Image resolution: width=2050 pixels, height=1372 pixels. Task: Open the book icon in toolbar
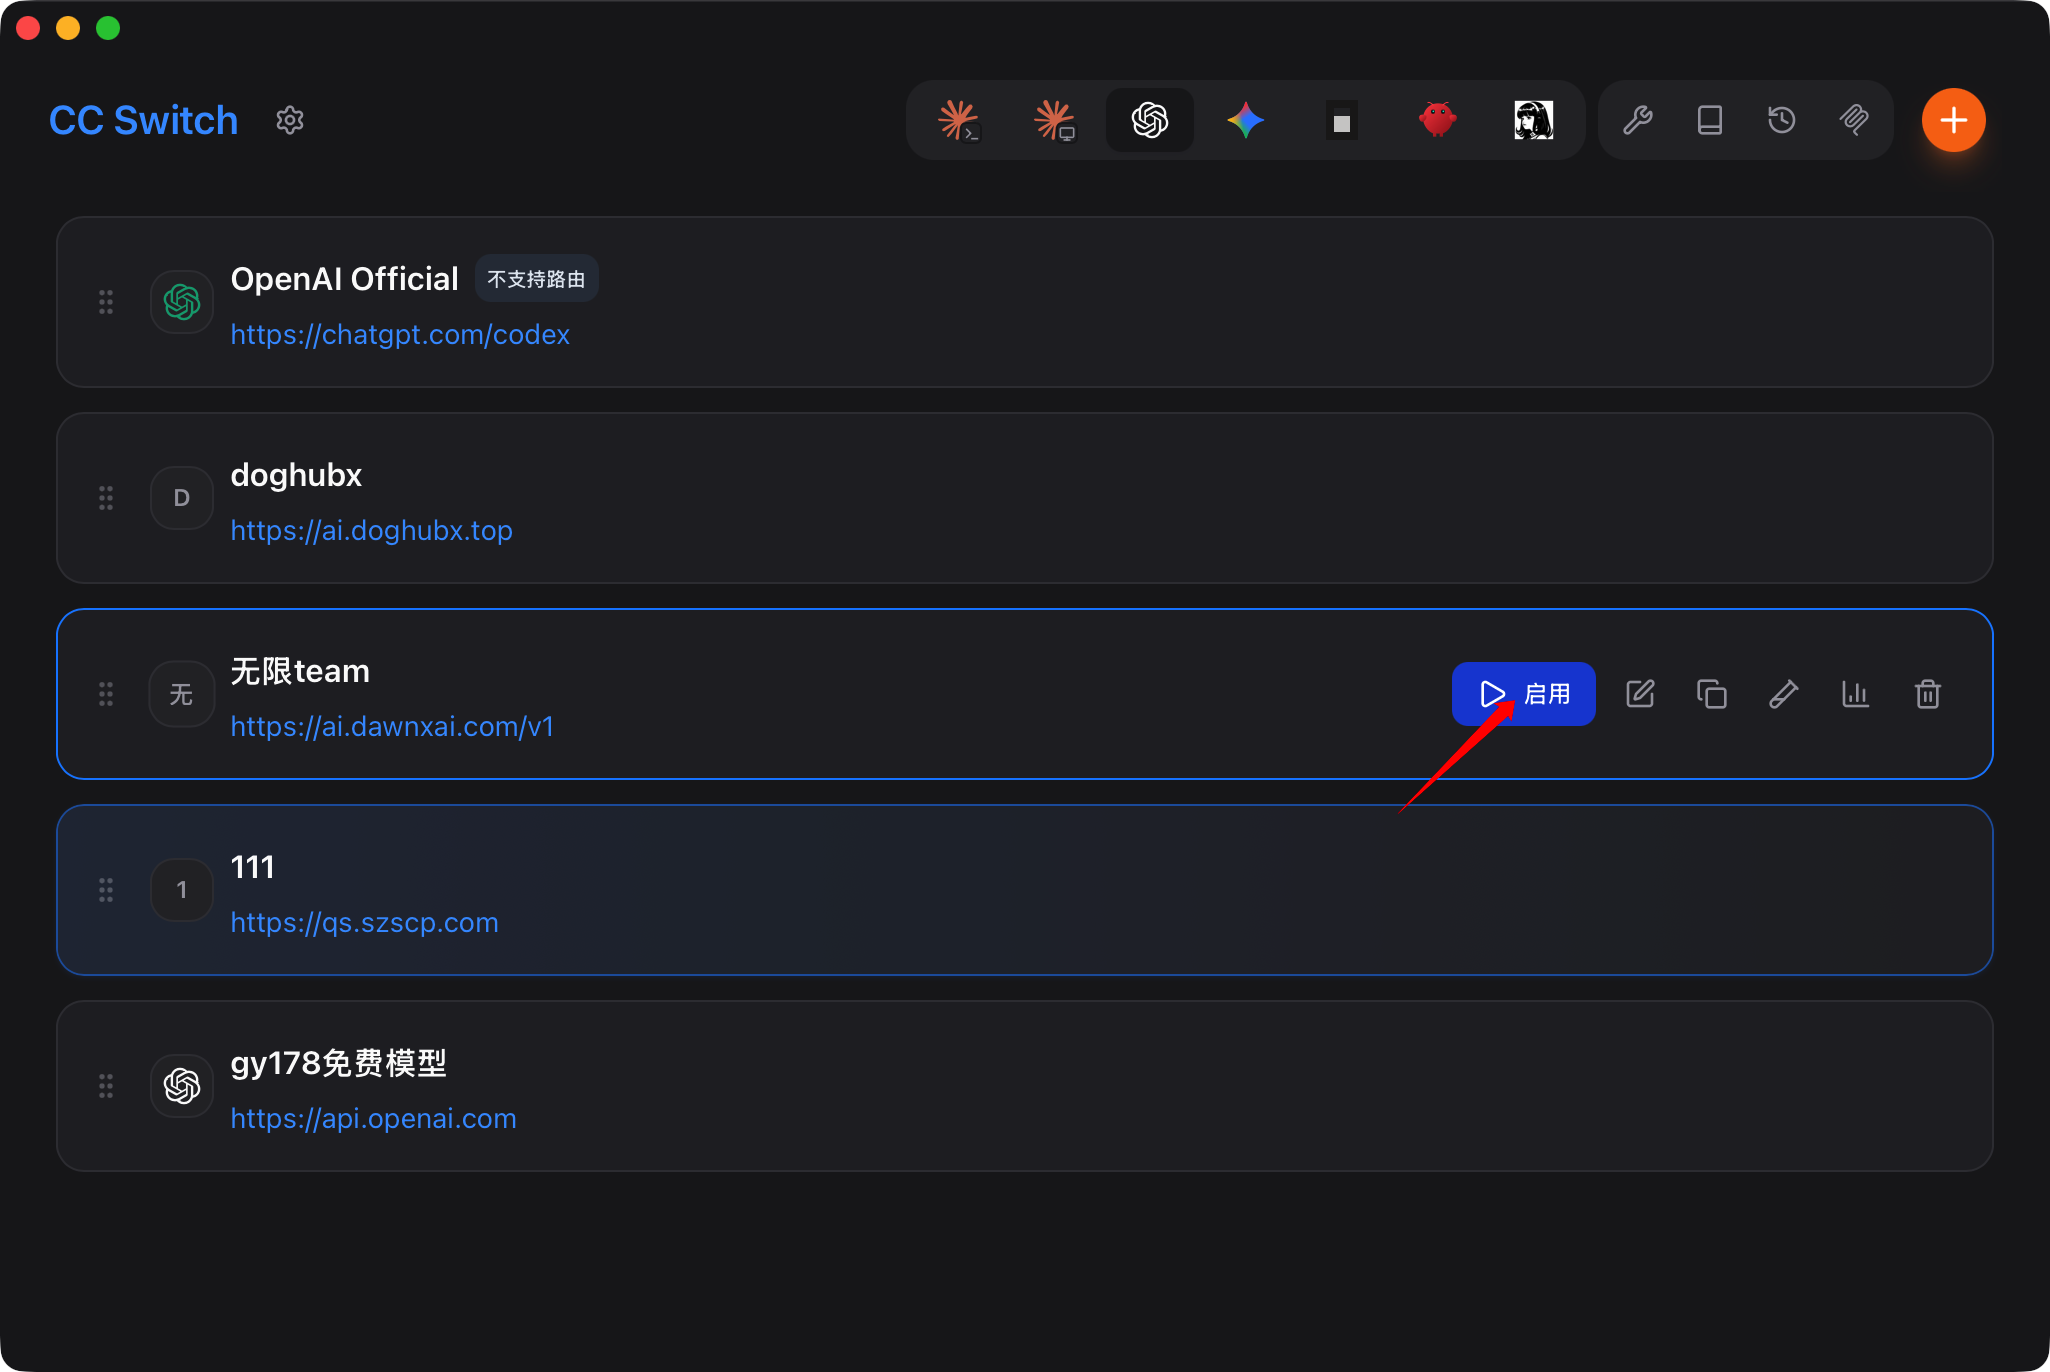tap(1710, 120)
